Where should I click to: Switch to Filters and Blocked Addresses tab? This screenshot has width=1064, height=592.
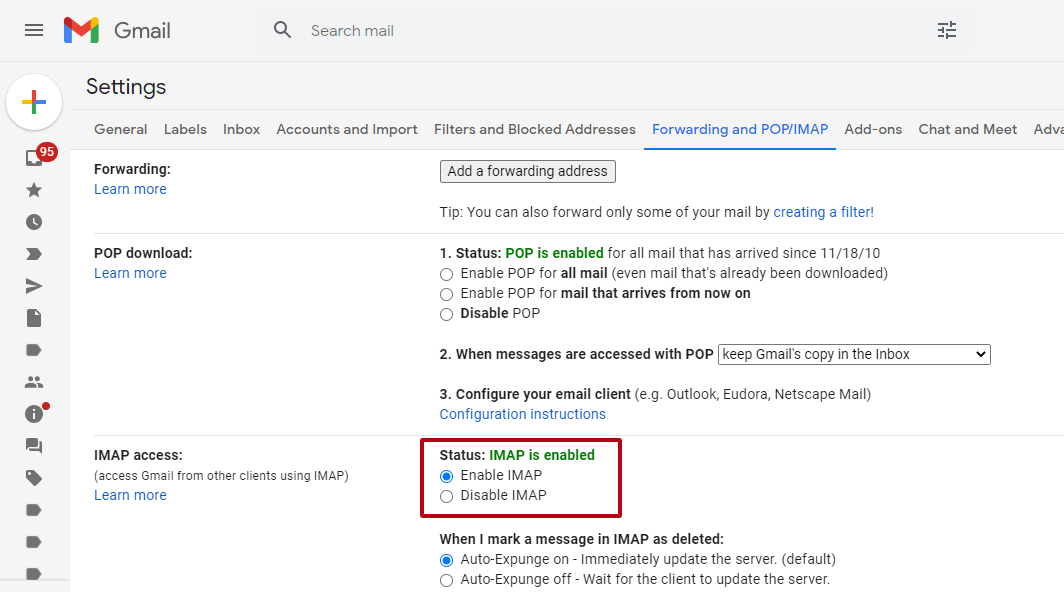click(x=535, y=129)
